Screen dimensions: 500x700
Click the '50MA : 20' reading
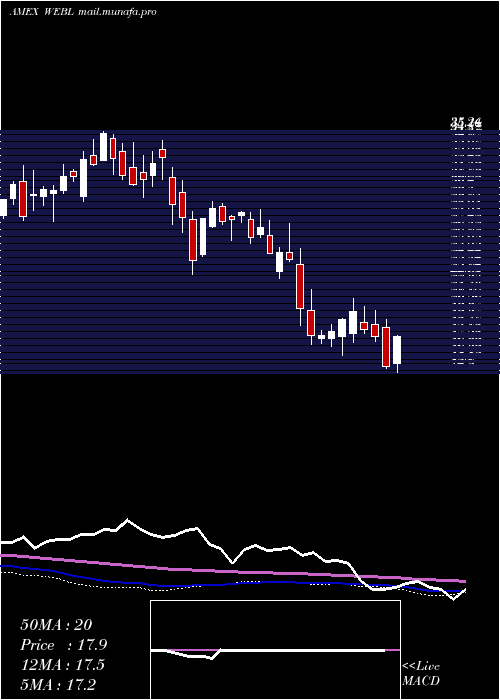pyautogui.click(x=56, y=625)
